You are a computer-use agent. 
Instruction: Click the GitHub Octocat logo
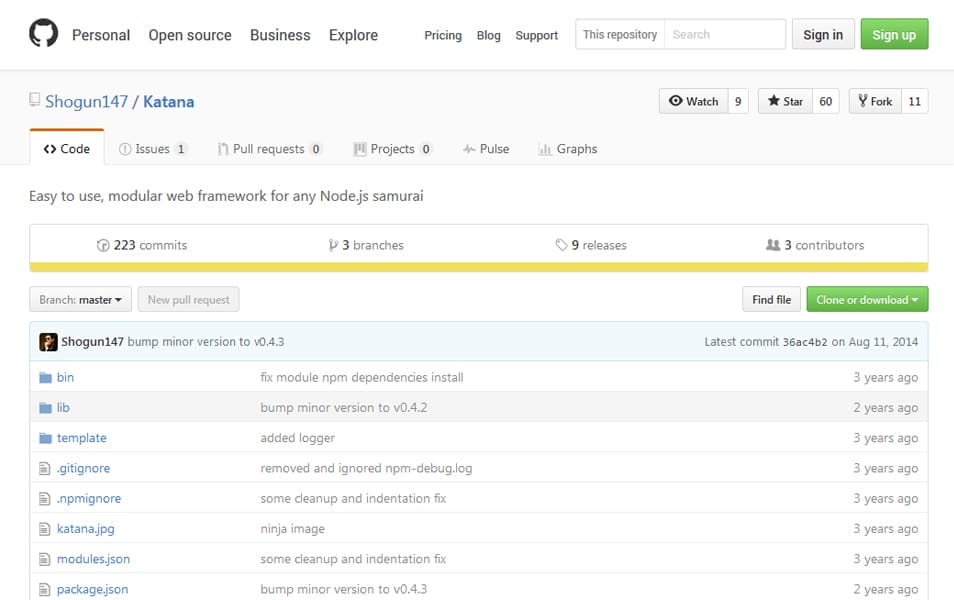click(44, 34)
